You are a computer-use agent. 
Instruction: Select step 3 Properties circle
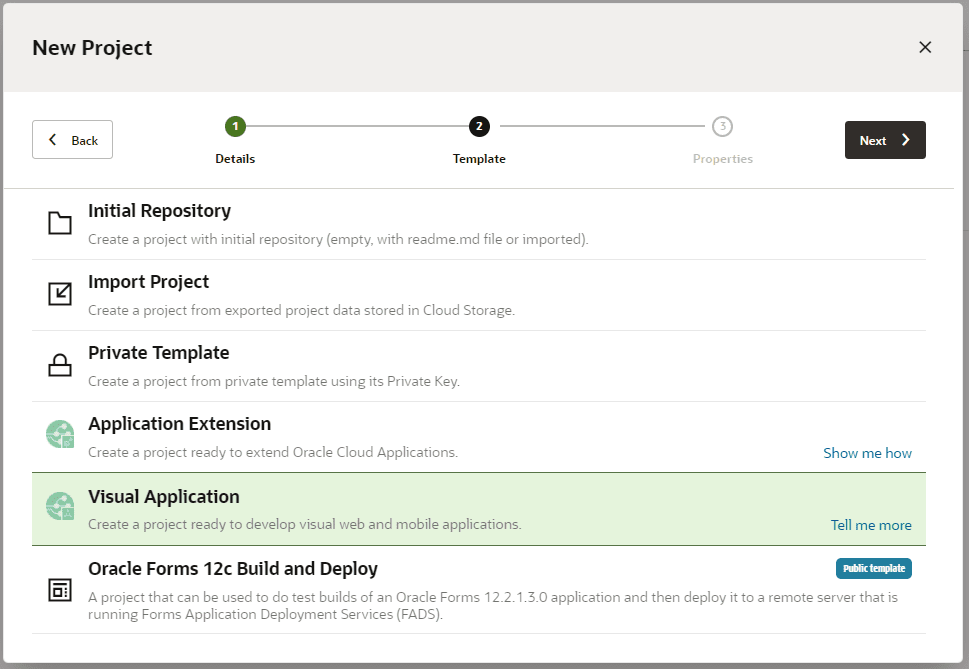[x=722, y=127]
